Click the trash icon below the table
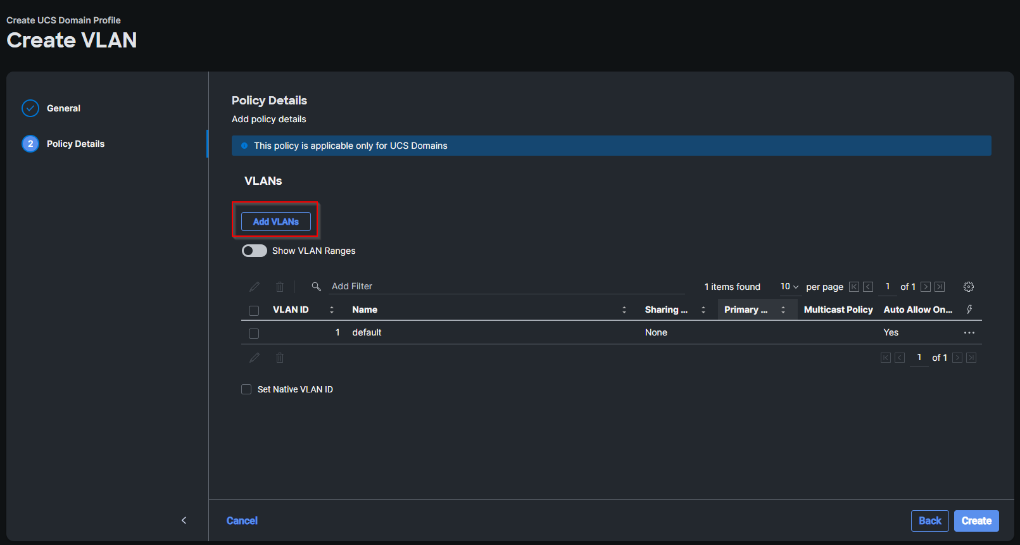The image size is (1020, 545). [x=280, y=358]
